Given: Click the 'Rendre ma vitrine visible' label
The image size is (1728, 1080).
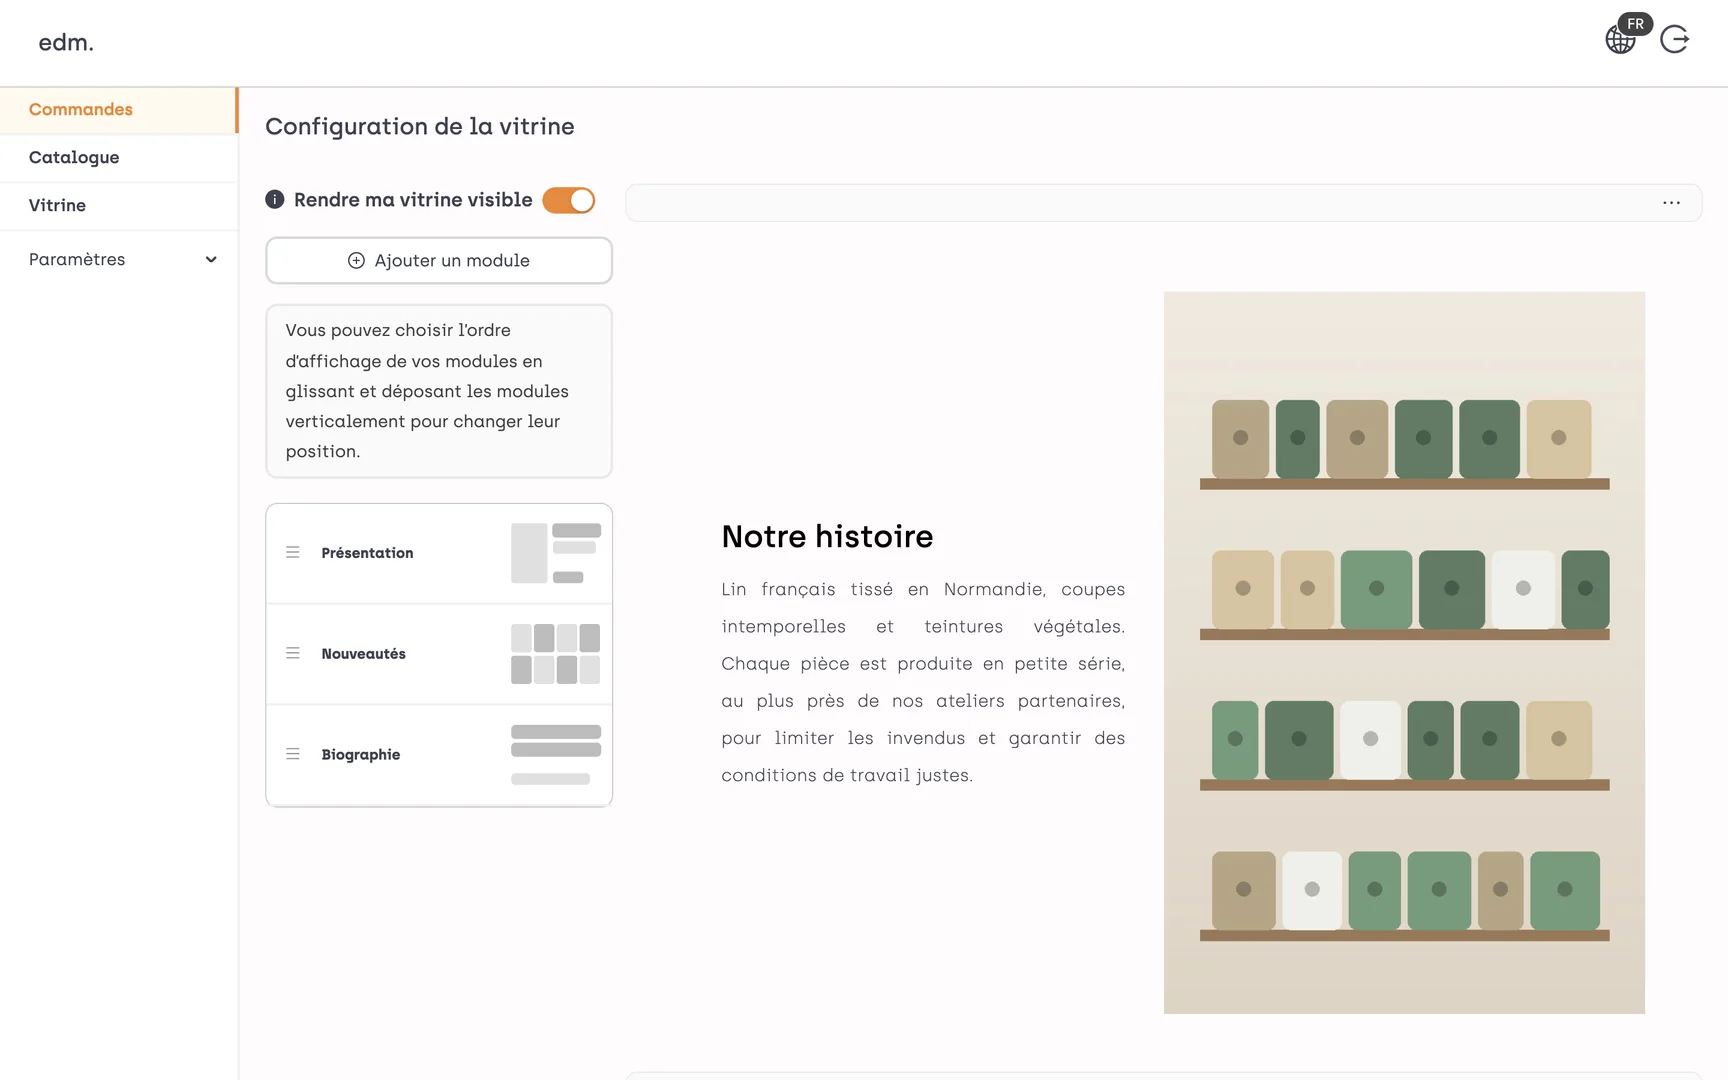Looking at the screenshot, I should pos(413,200).
